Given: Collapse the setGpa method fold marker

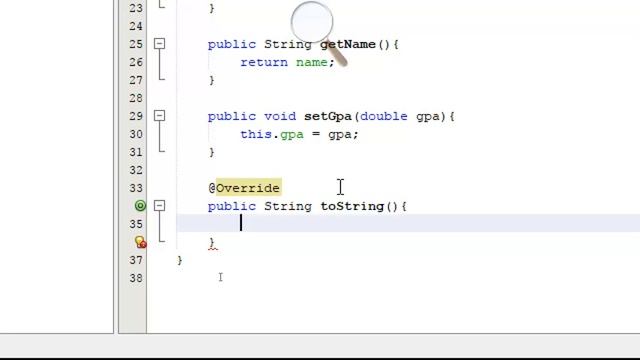Looking at the screenshot, I should 160,116.
